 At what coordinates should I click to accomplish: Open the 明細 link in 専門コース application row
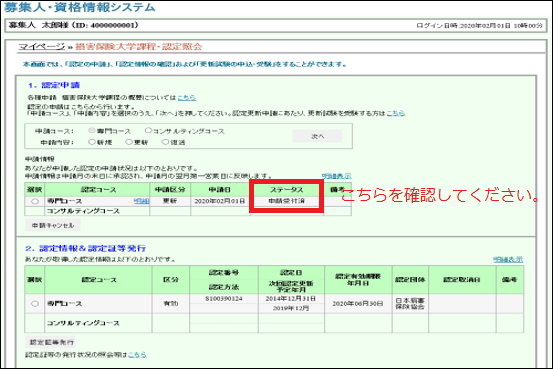(x=141, y=201)
